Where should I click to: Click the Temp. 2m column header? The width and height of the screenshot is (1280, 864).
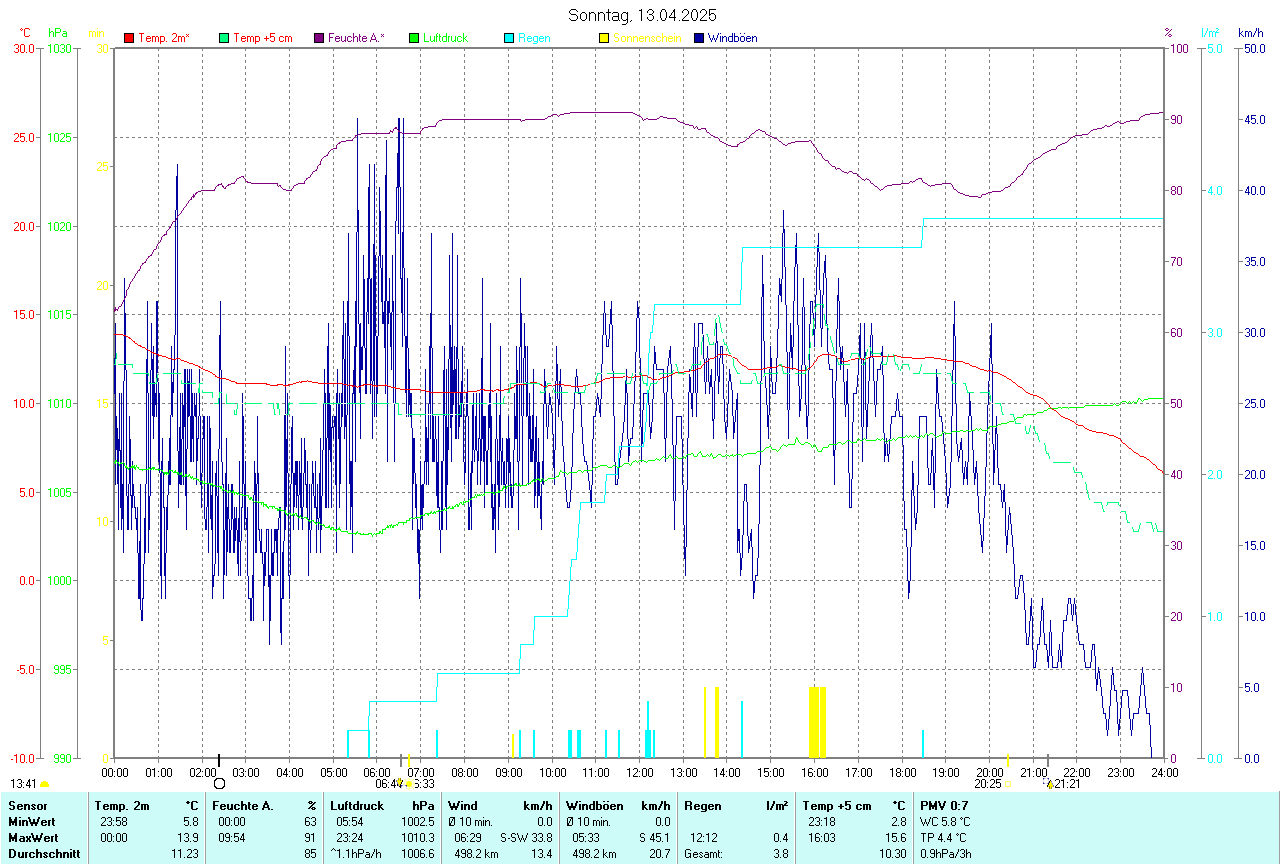pyautogui.click(x=122, y=806)
